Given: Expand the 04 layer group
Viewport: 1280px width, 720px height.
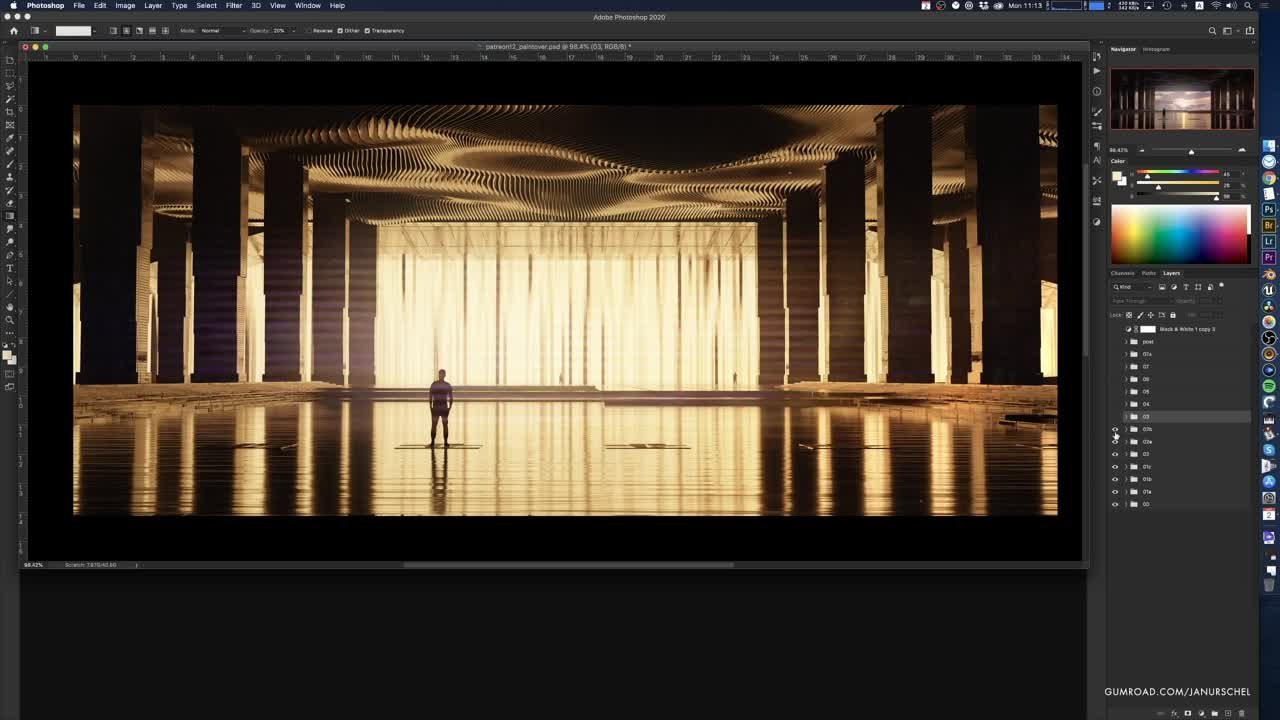Looking at the screenshot, I should click(x=1126, y=404).
